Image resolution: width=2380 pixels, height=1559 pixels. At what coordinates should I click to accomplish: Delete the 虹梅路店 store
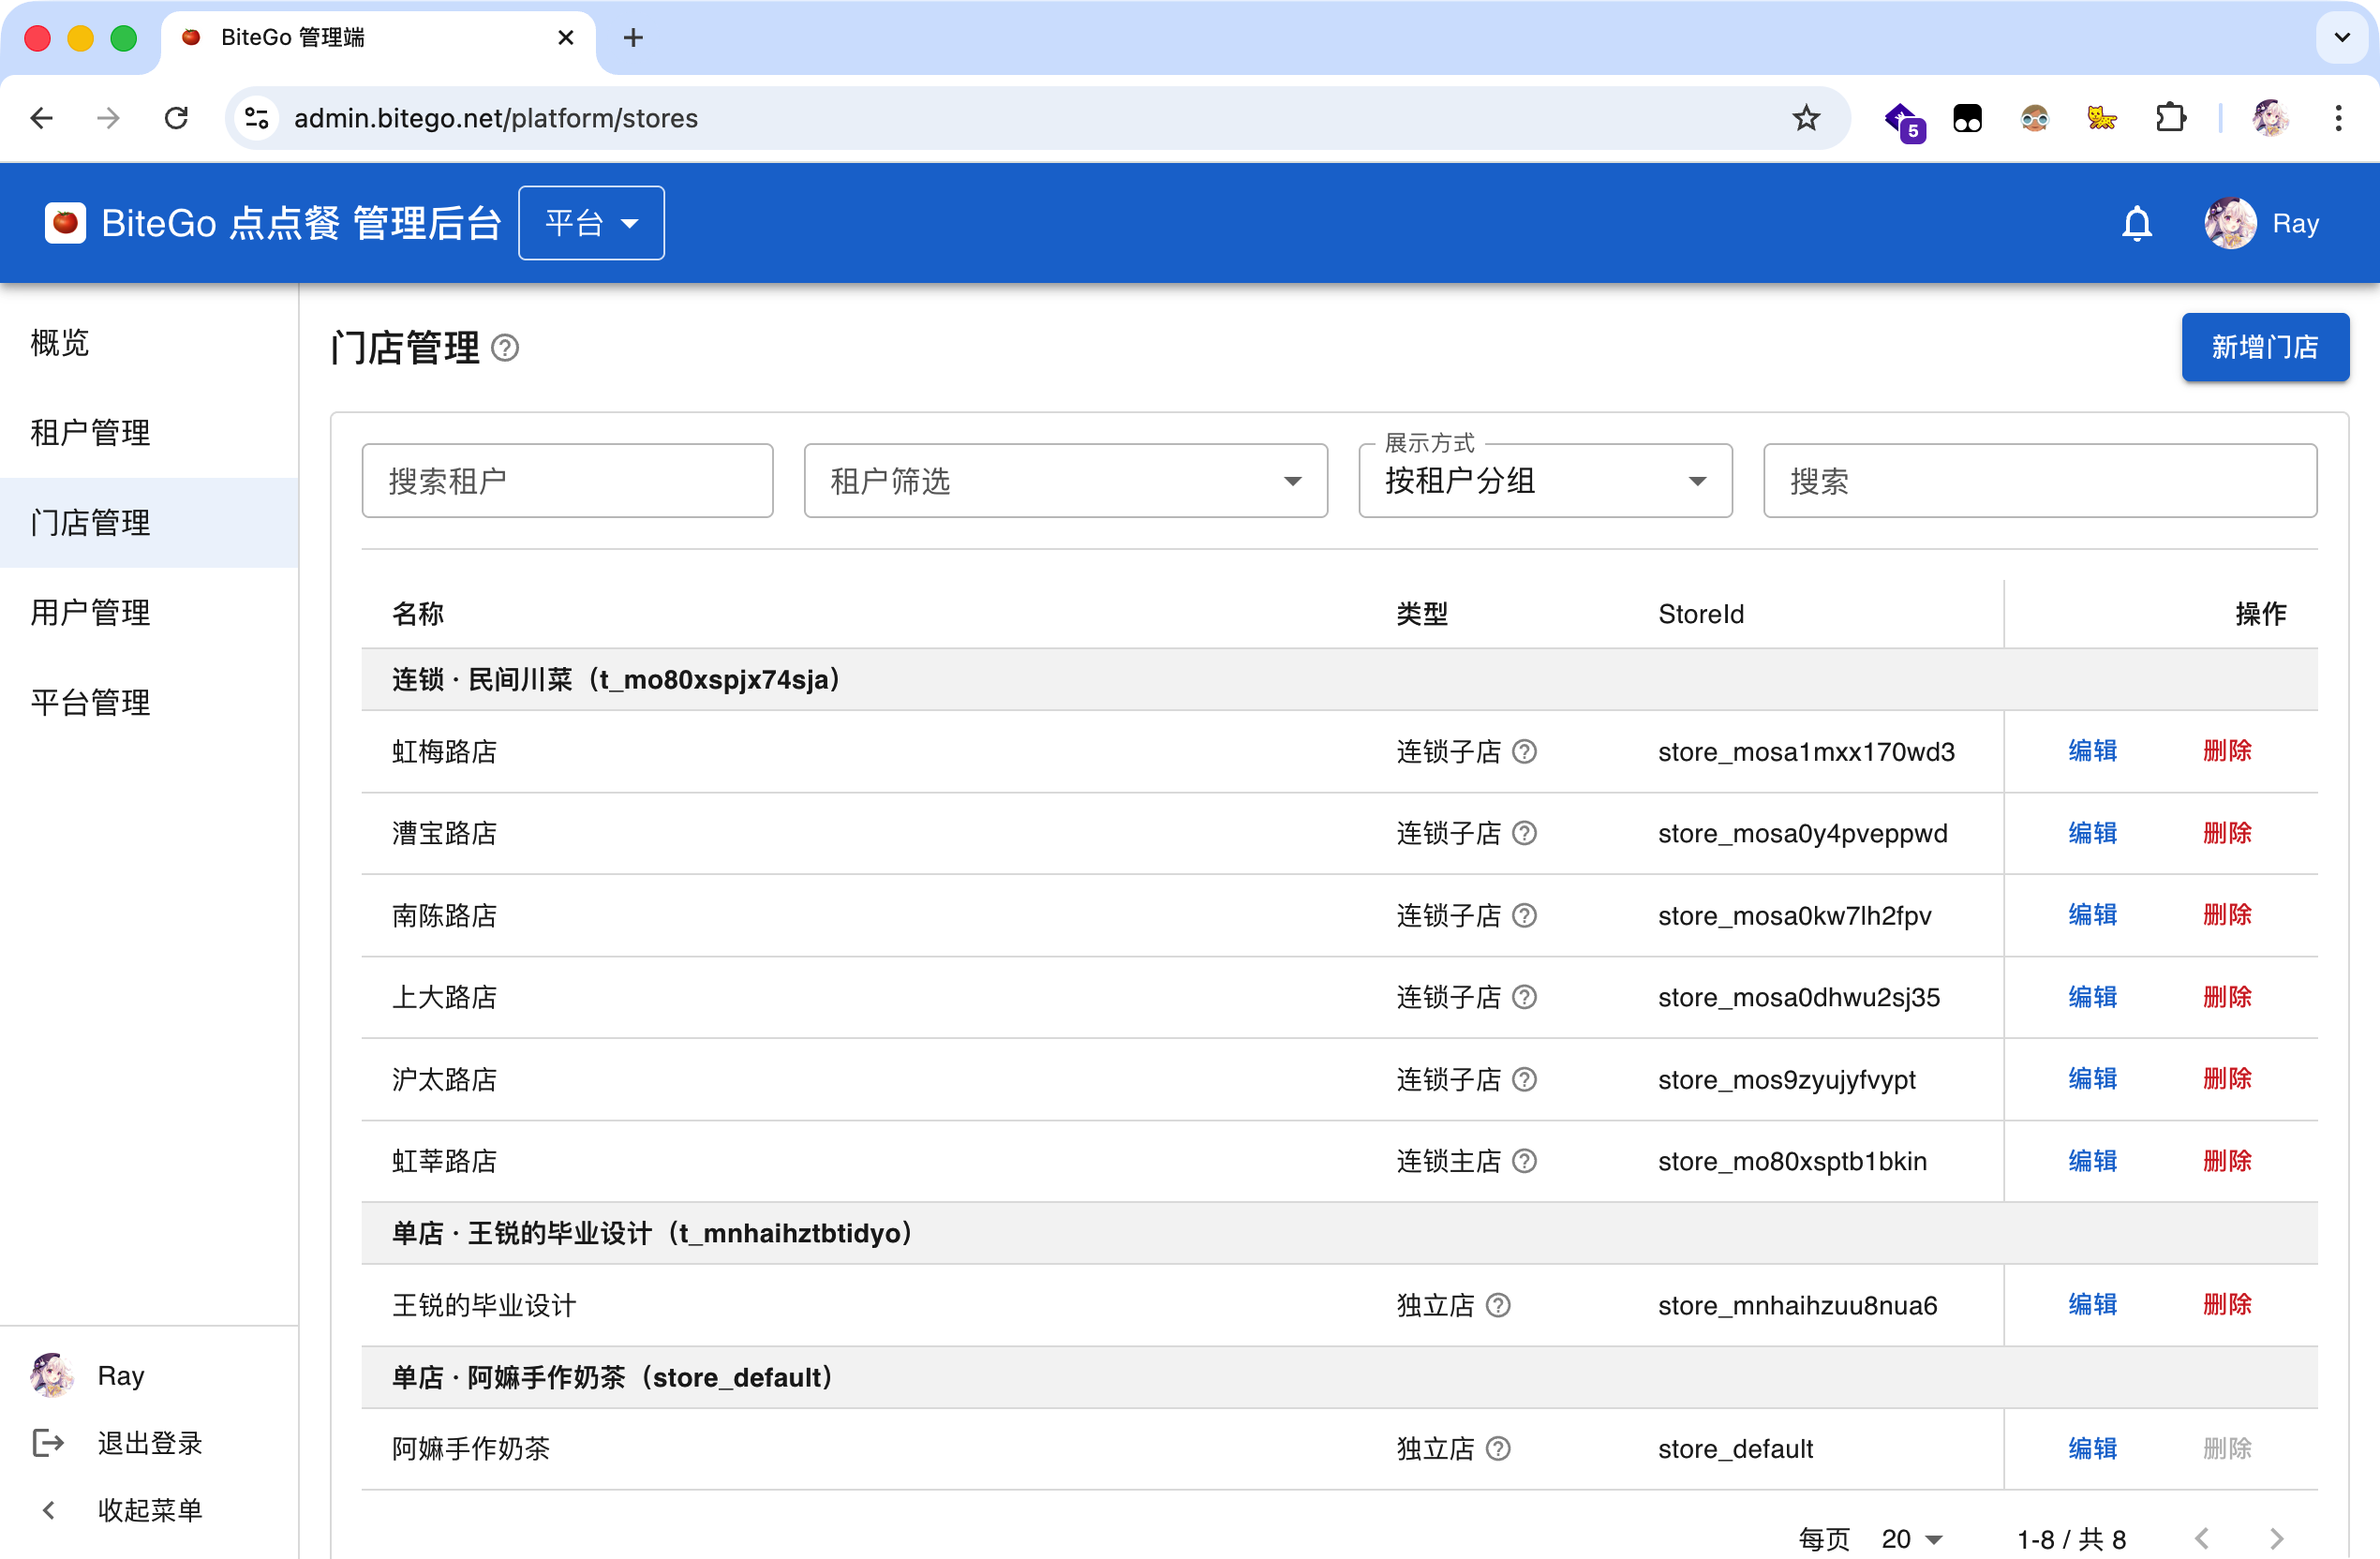[2227, 751]
